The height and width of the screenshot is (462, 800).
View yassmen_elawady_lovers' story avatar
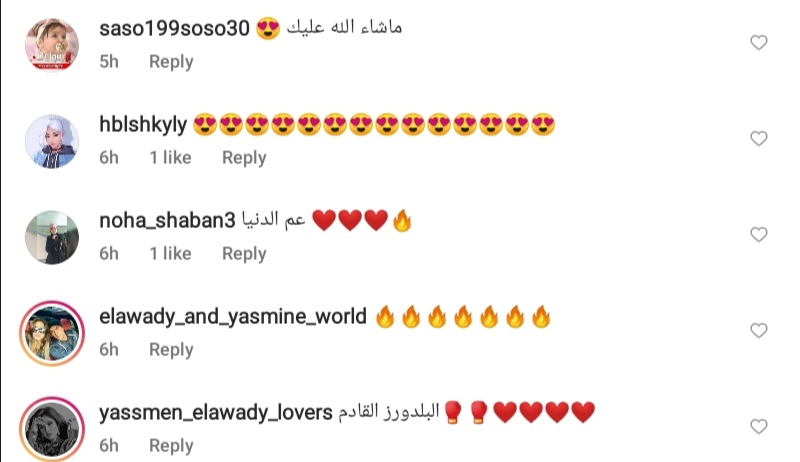[x=52, y=429]
